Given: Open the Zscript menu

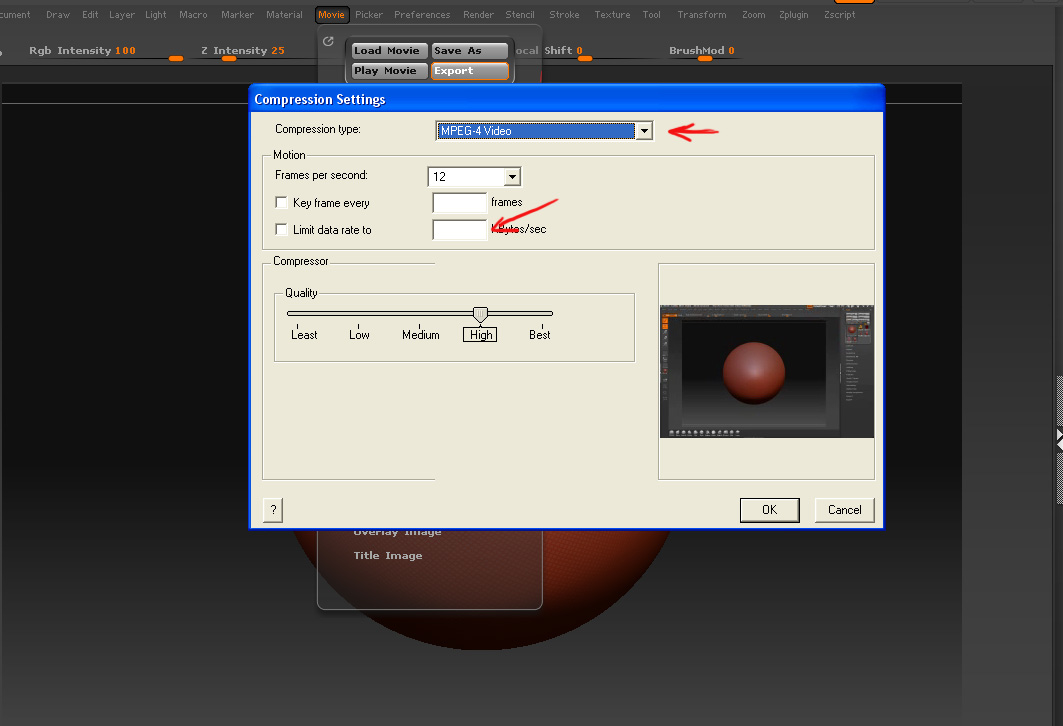Looking at the screenshot, I should (839, 14).
